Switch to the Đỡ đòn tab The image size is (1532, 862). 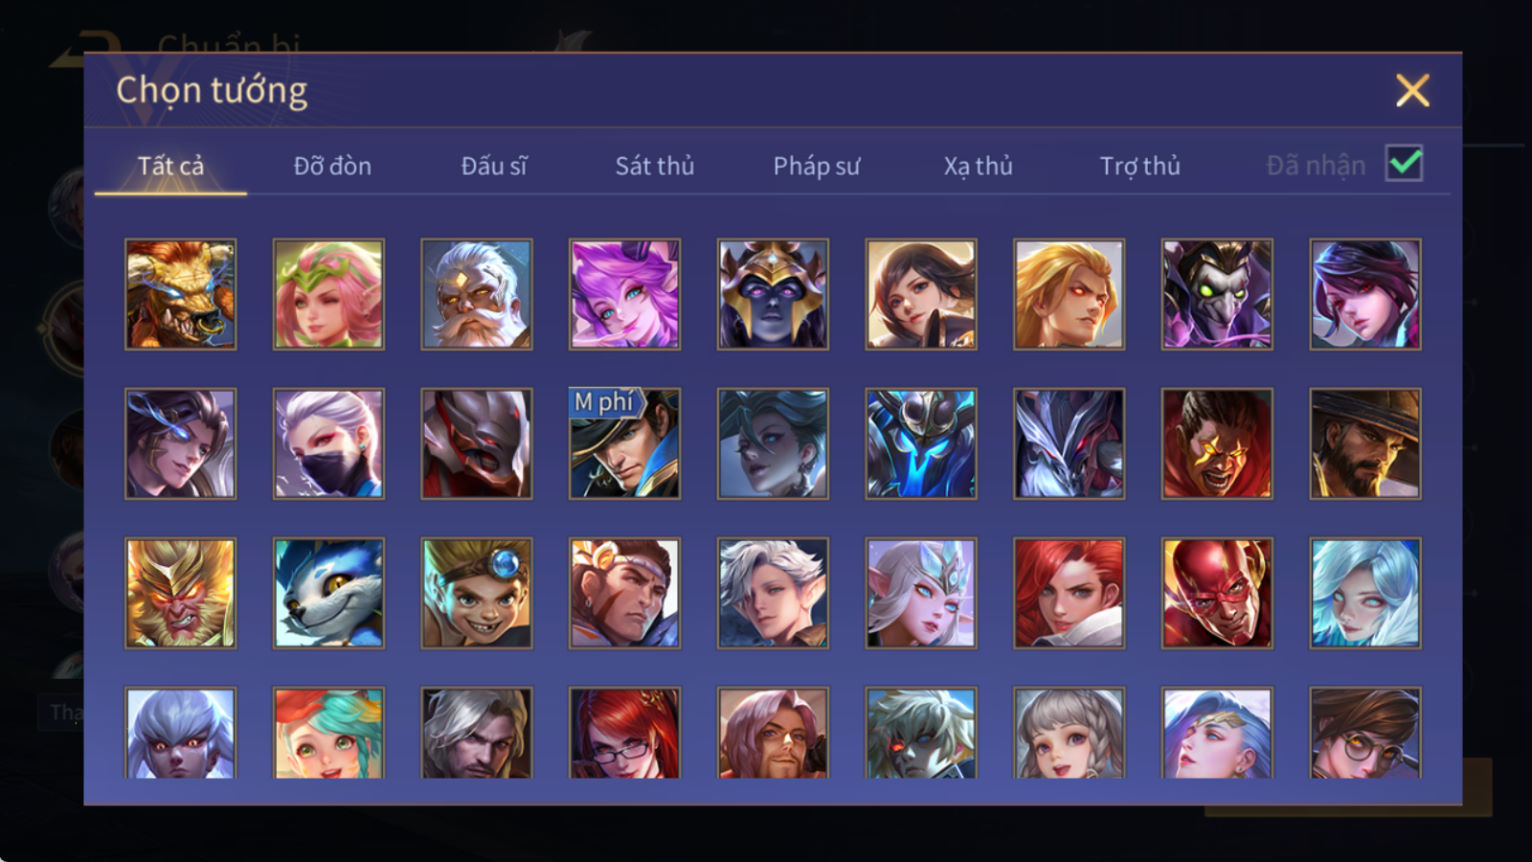pyautogui.click(x=332, y=166)
